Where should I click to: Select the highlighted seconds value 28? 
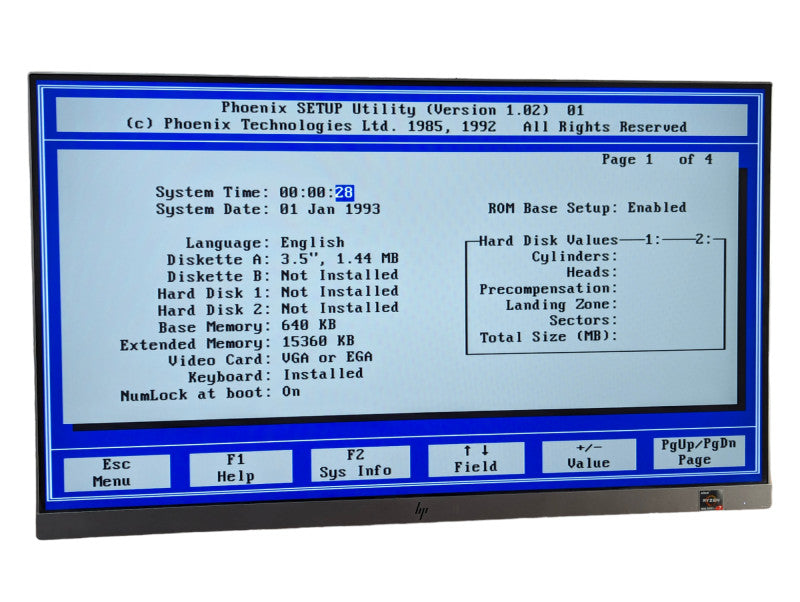[344, 192]
